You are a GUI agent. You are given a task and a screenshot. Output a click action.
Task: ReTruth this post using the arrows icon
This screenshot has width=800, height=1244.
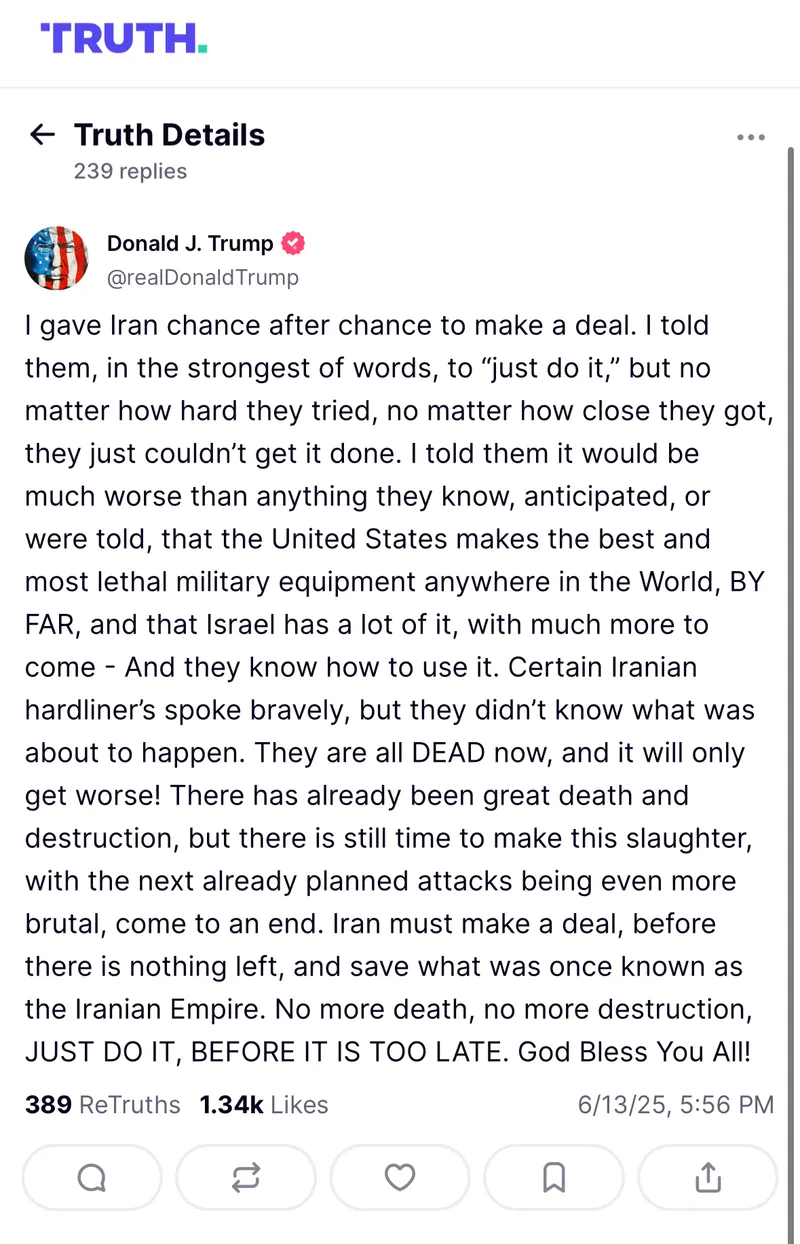pyautogui.click(x=246, y=1178)
